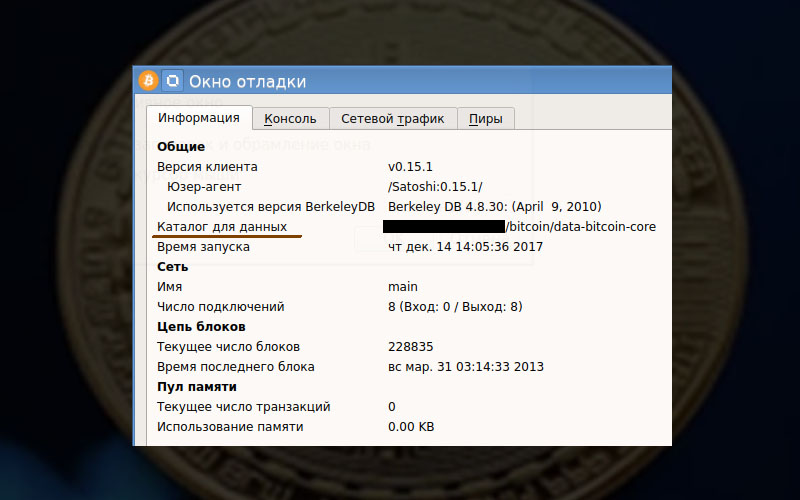This screenshot has width=800, height=500.
Task: Open the Консоль tab
Action: point(290,118)
